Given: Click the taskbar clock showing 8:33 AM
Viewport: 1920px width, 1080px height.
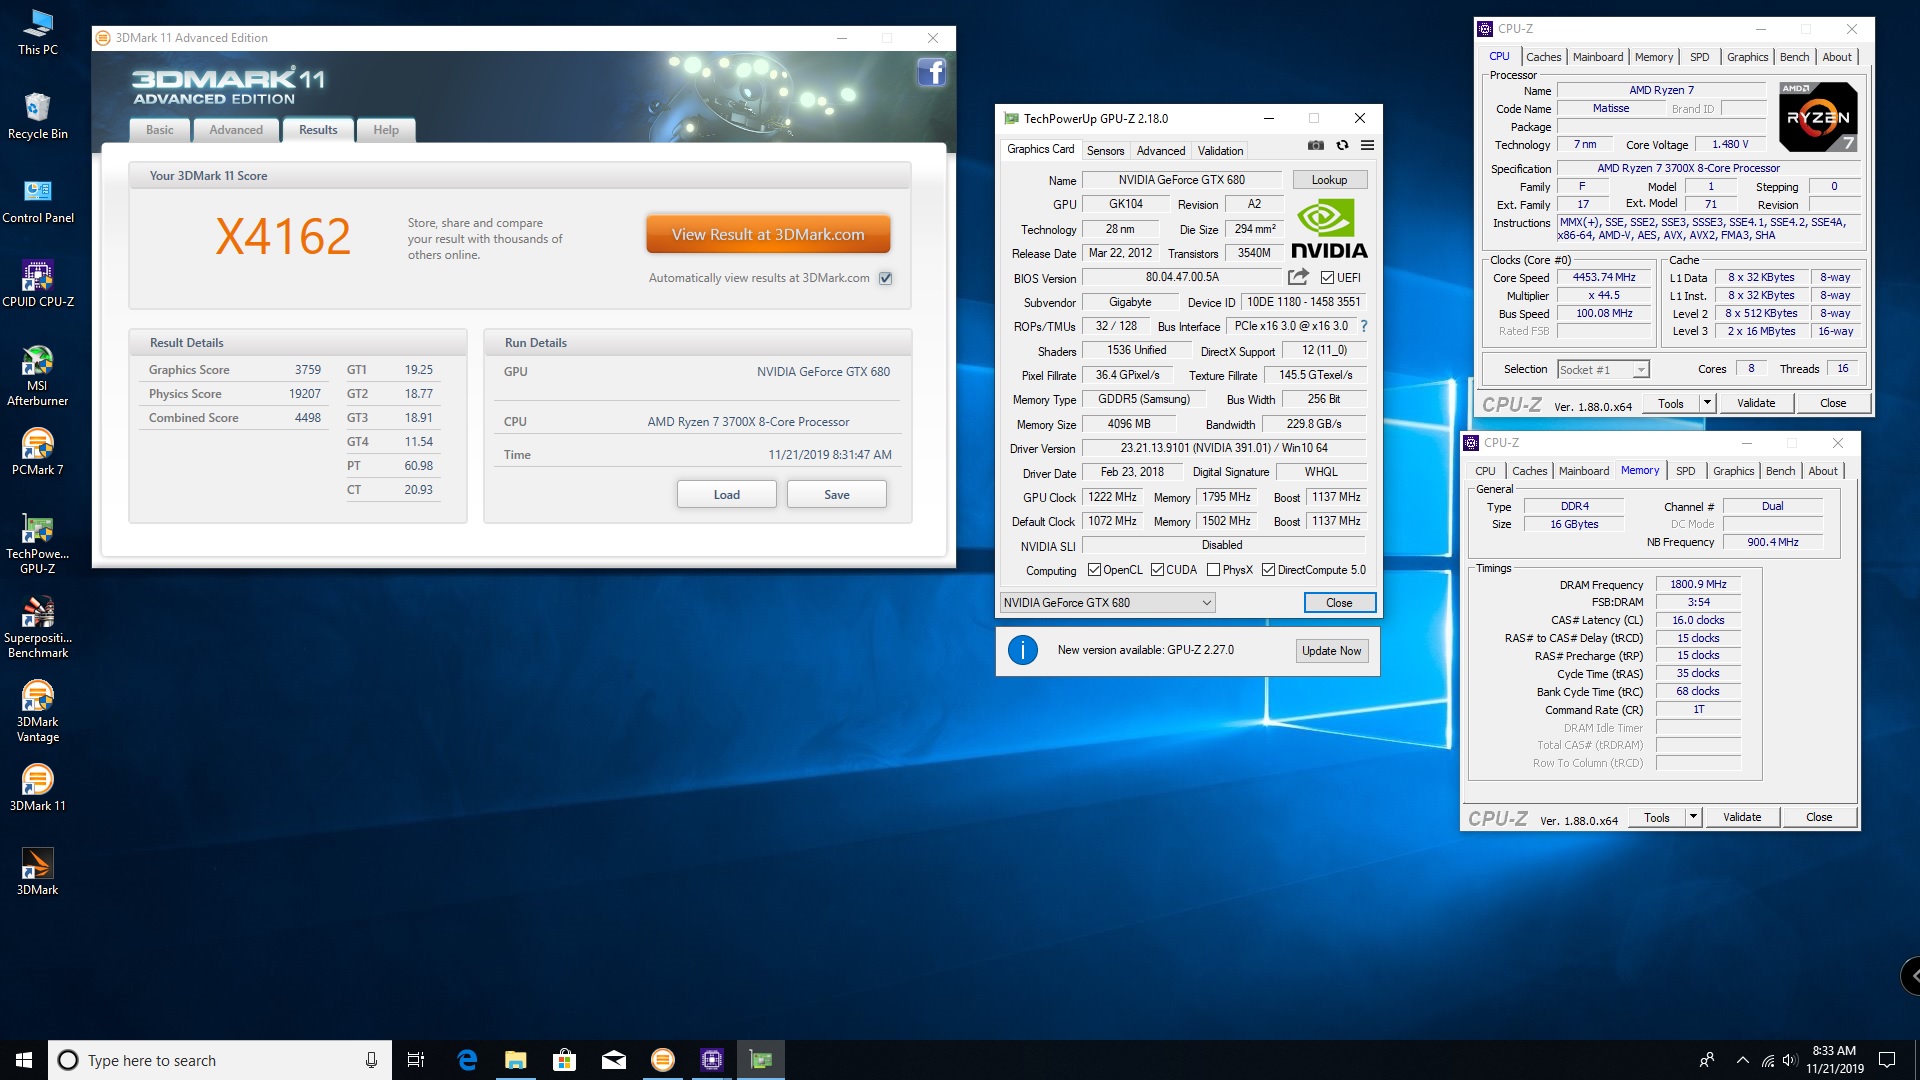Looking at the screenshot, I should tap(1834, 1060).
